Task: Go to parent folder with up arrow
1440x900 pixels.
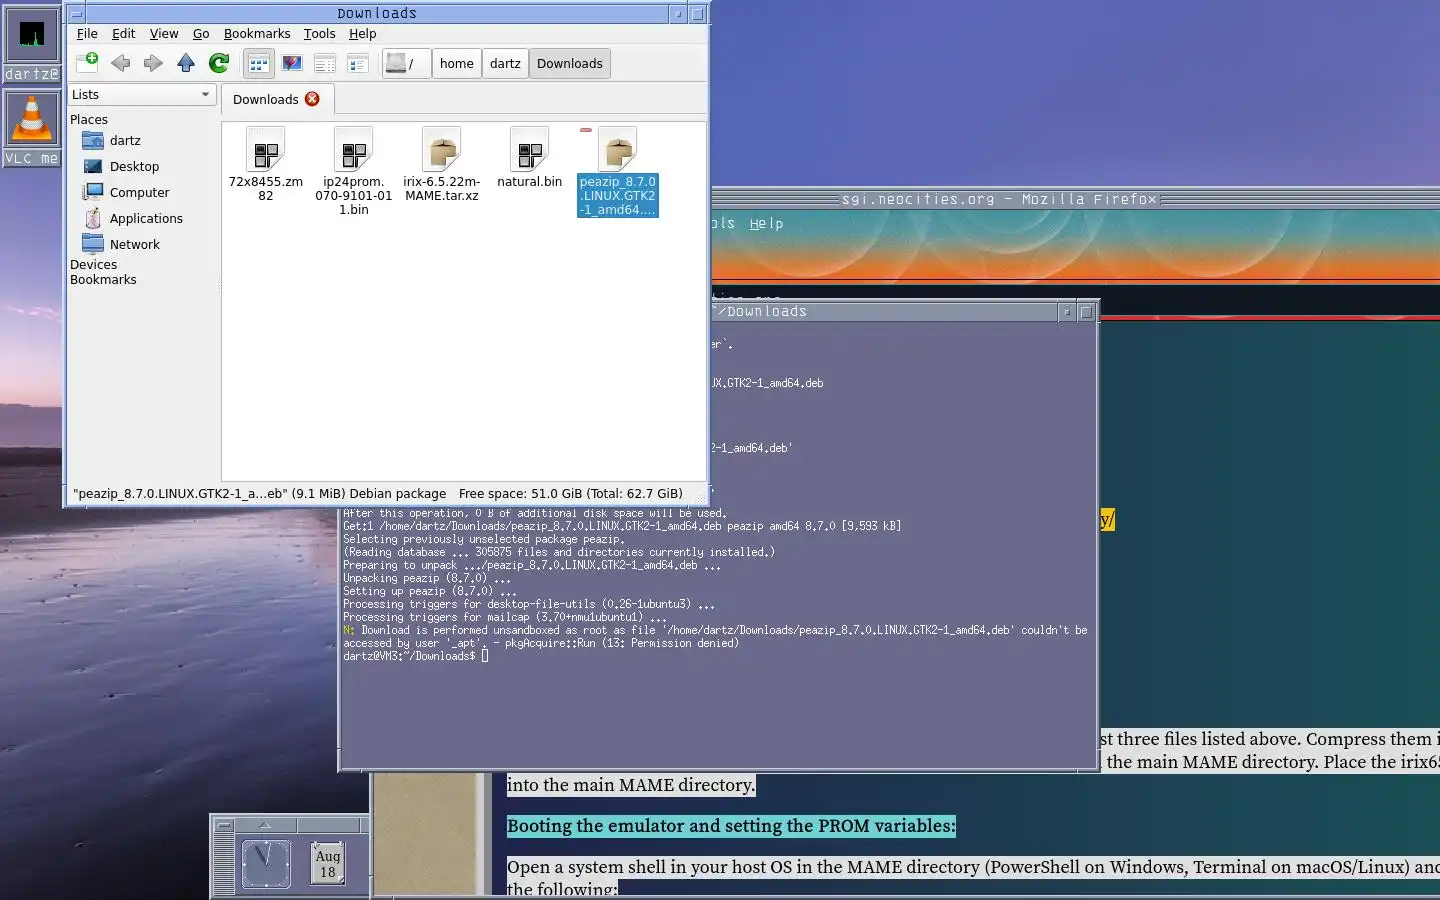Action: 186,63
